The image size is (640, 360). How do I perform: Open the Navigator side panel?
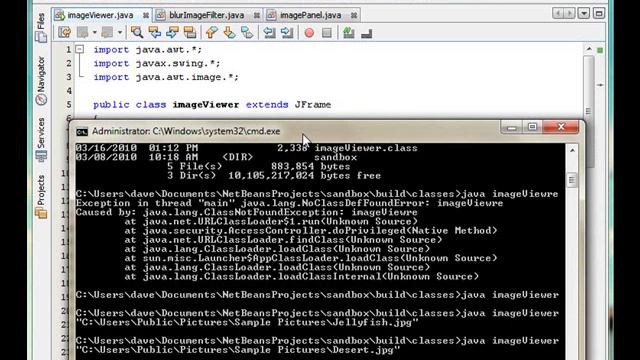41,80
